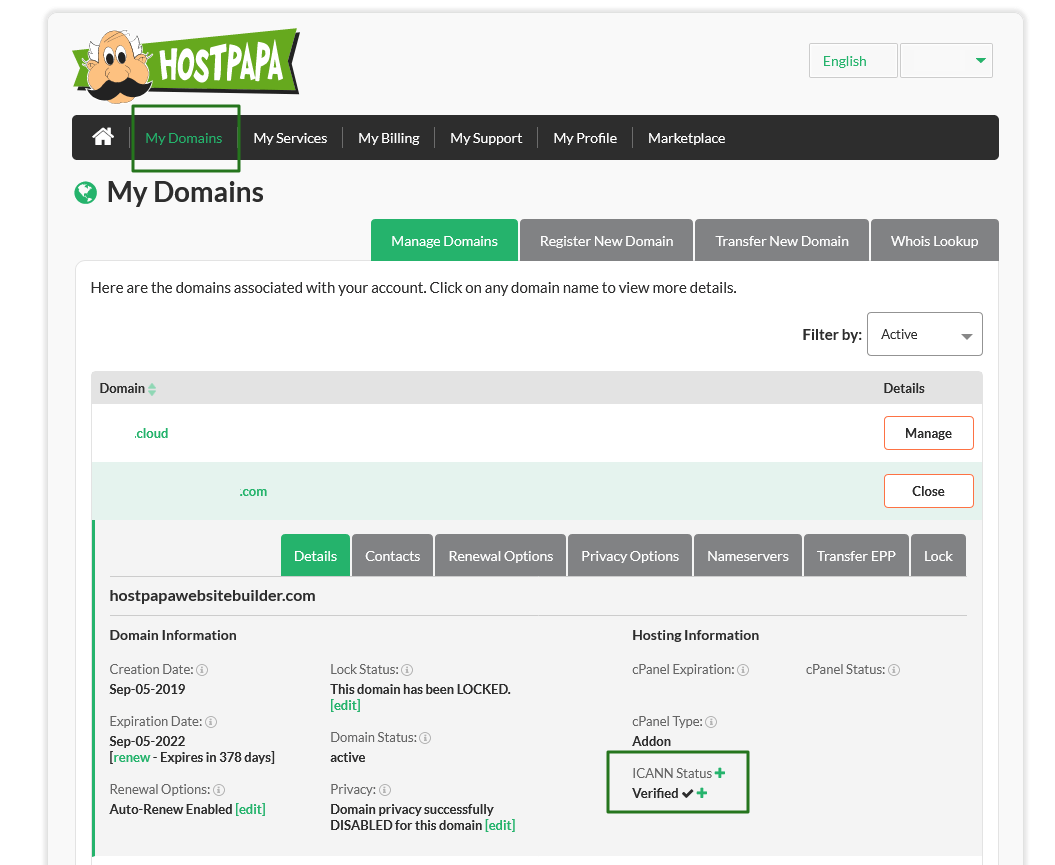Open the My Billing menu
Screen dimensions: 1055x865
388,137
